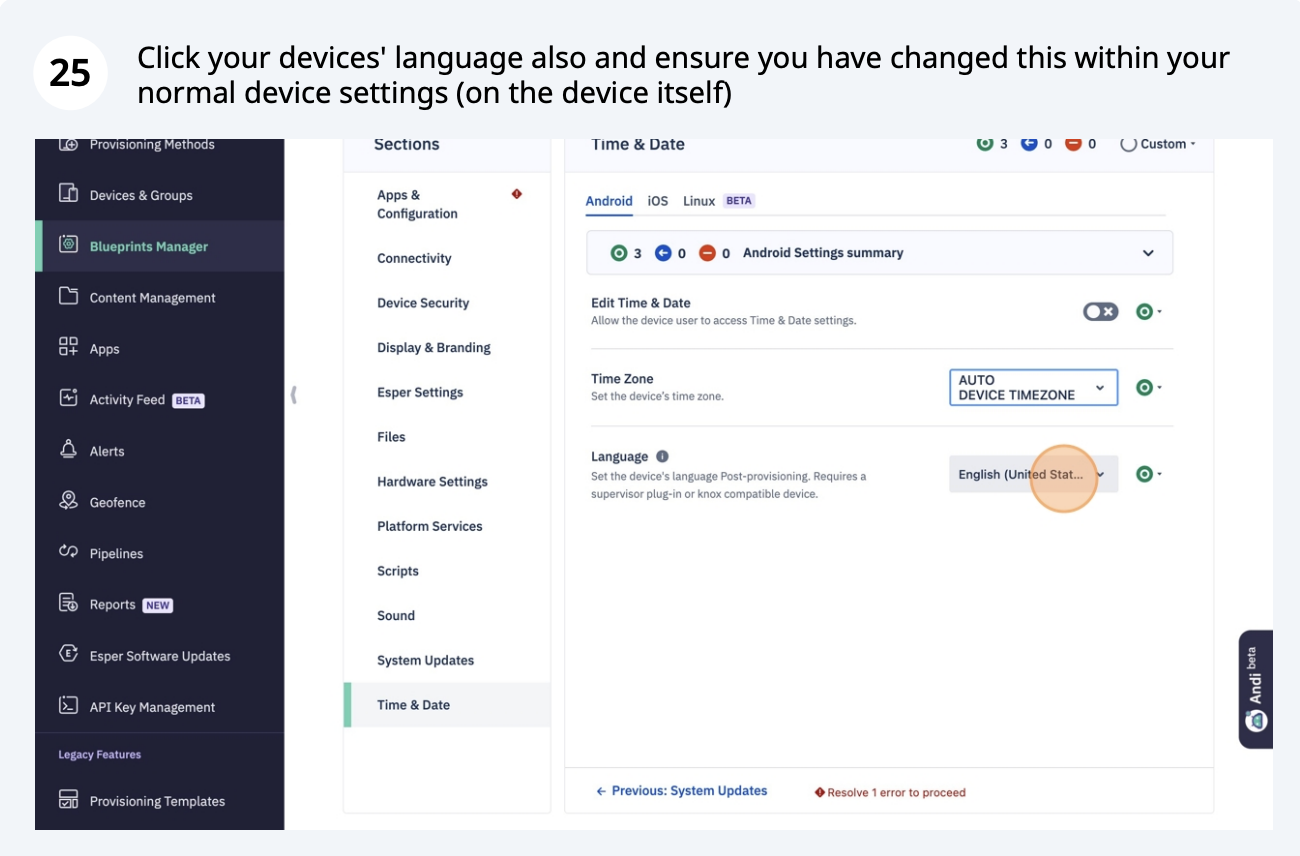
Task: Click the info icon beside Language
Action: (x=662, y=456)
